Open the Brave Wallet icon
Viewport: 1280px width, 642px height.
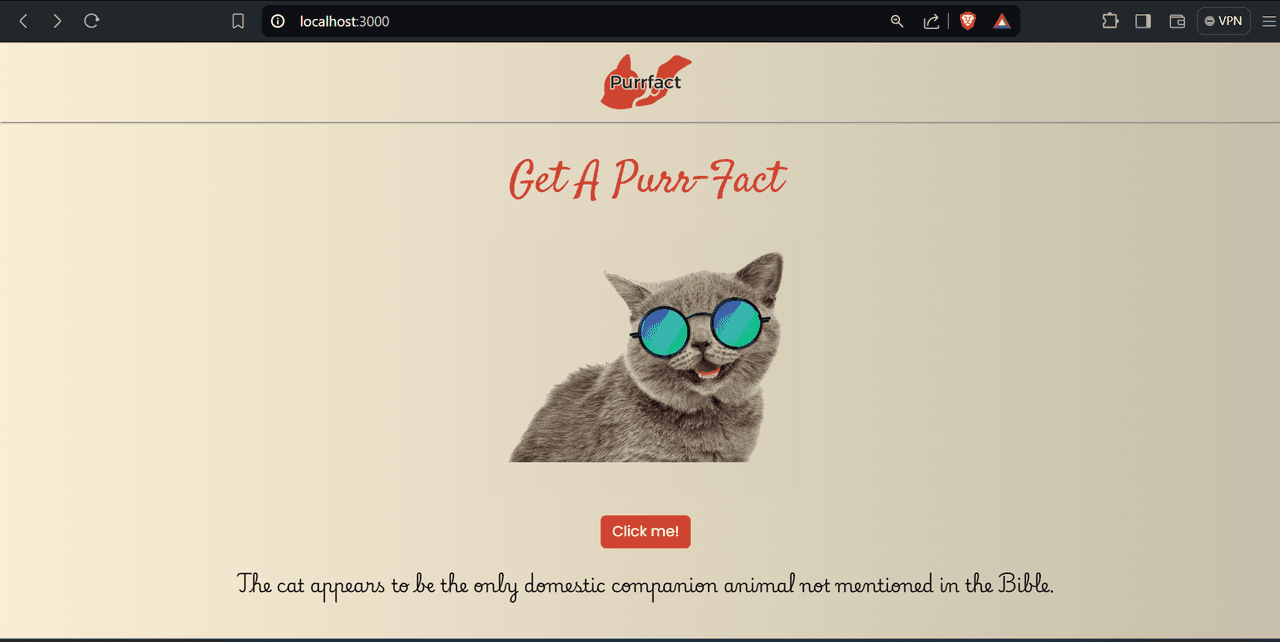(x=1177, y=21)
